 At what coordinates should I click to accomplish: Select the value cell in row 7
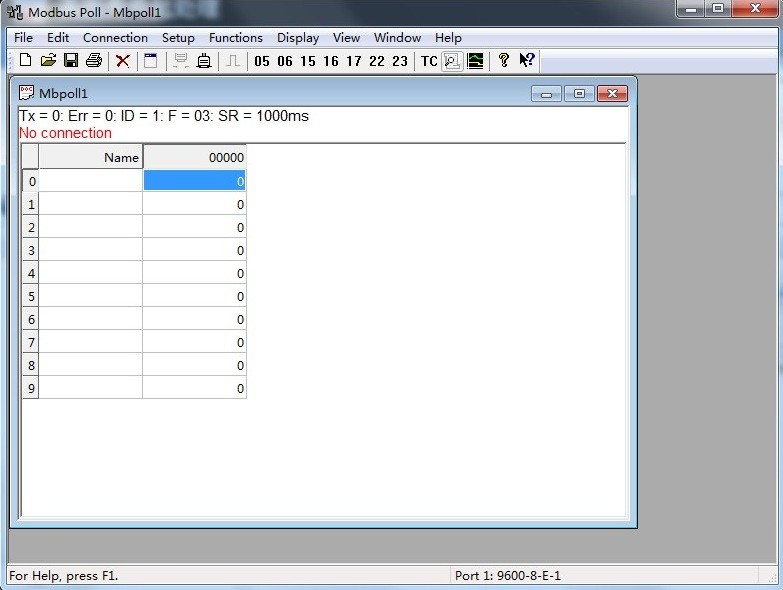click(x=194, y=342)
